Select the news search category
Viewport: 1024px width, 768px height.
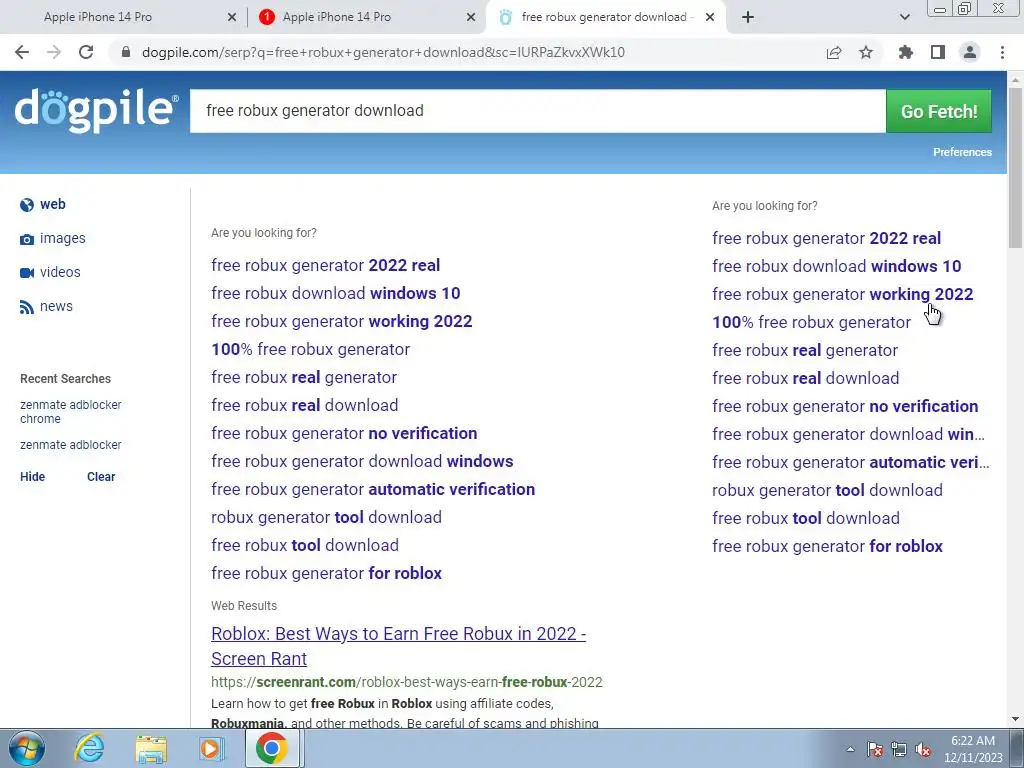tap(56, 306)
